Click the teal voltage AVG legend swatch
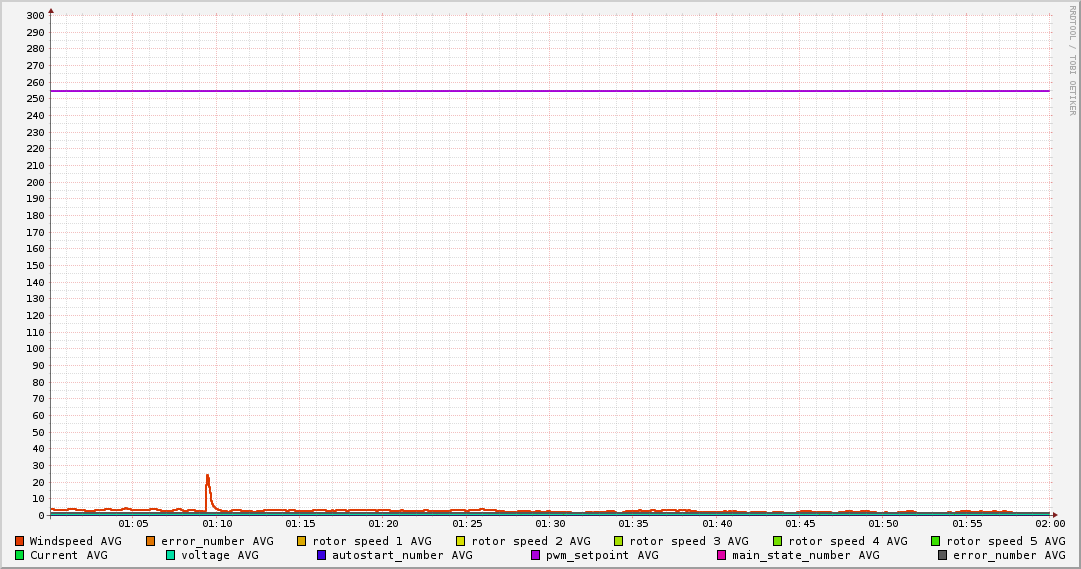This screenshot has width=1081, height=569. (170, 555)
